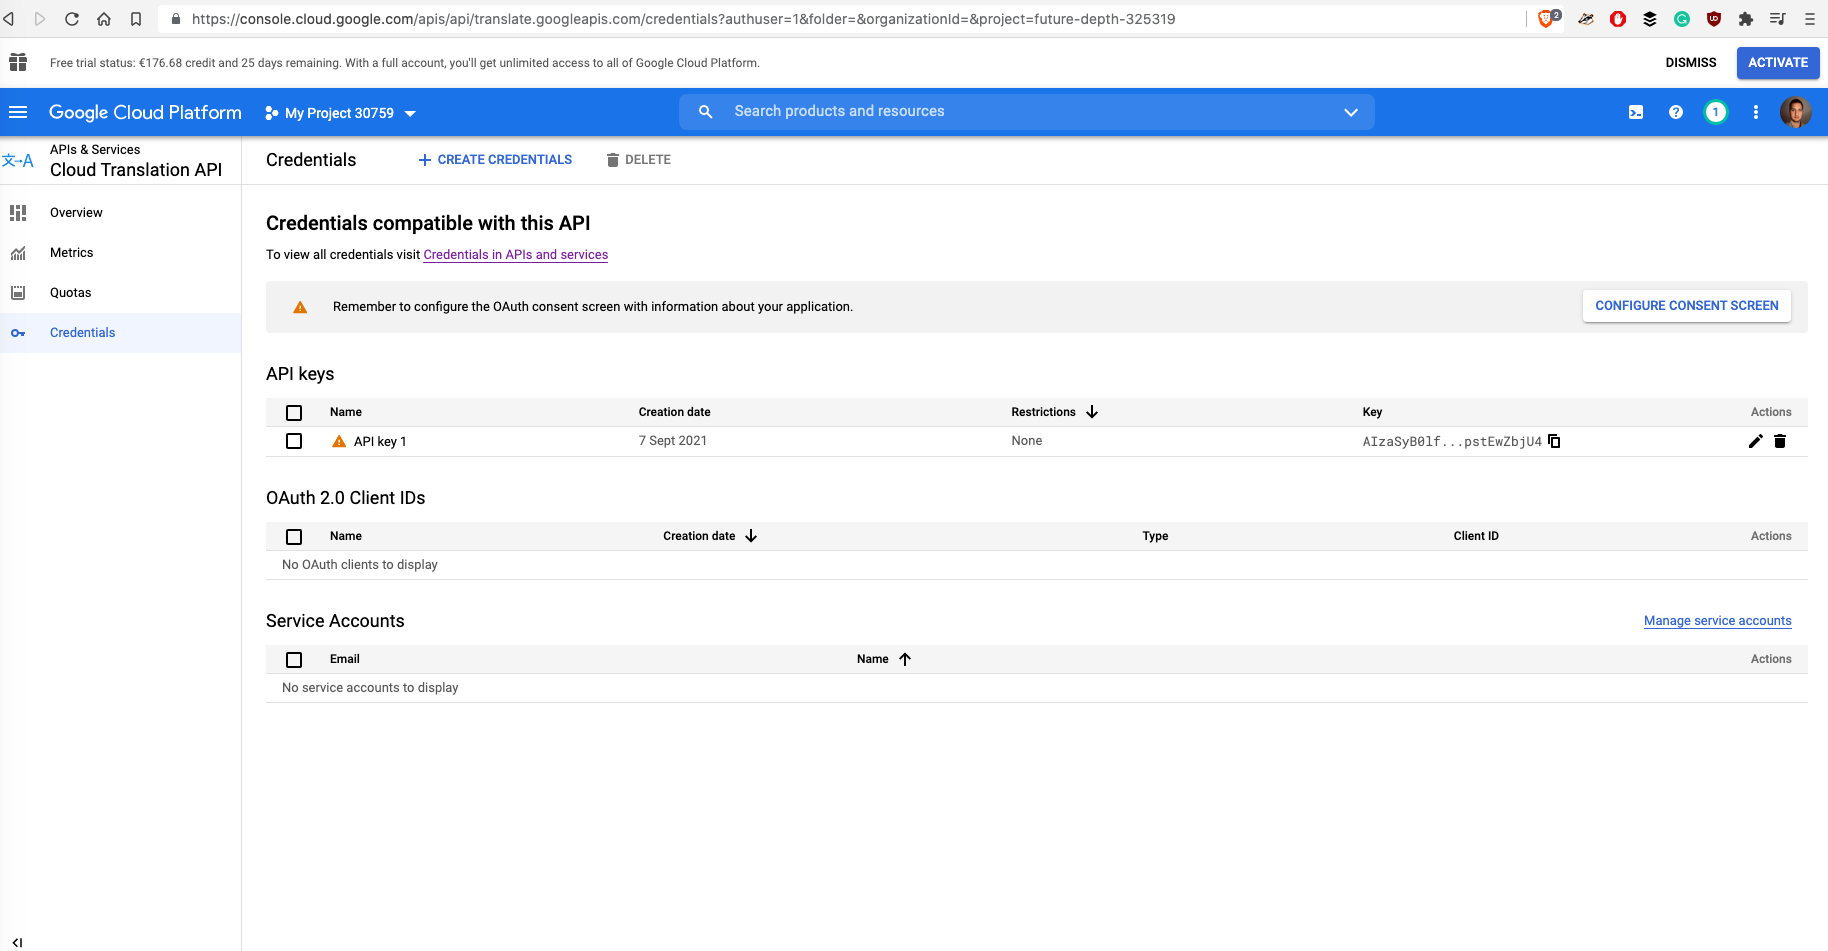Select all API keys checkbox
Viewport: 1828px width, 951px height.
point(294,412)
